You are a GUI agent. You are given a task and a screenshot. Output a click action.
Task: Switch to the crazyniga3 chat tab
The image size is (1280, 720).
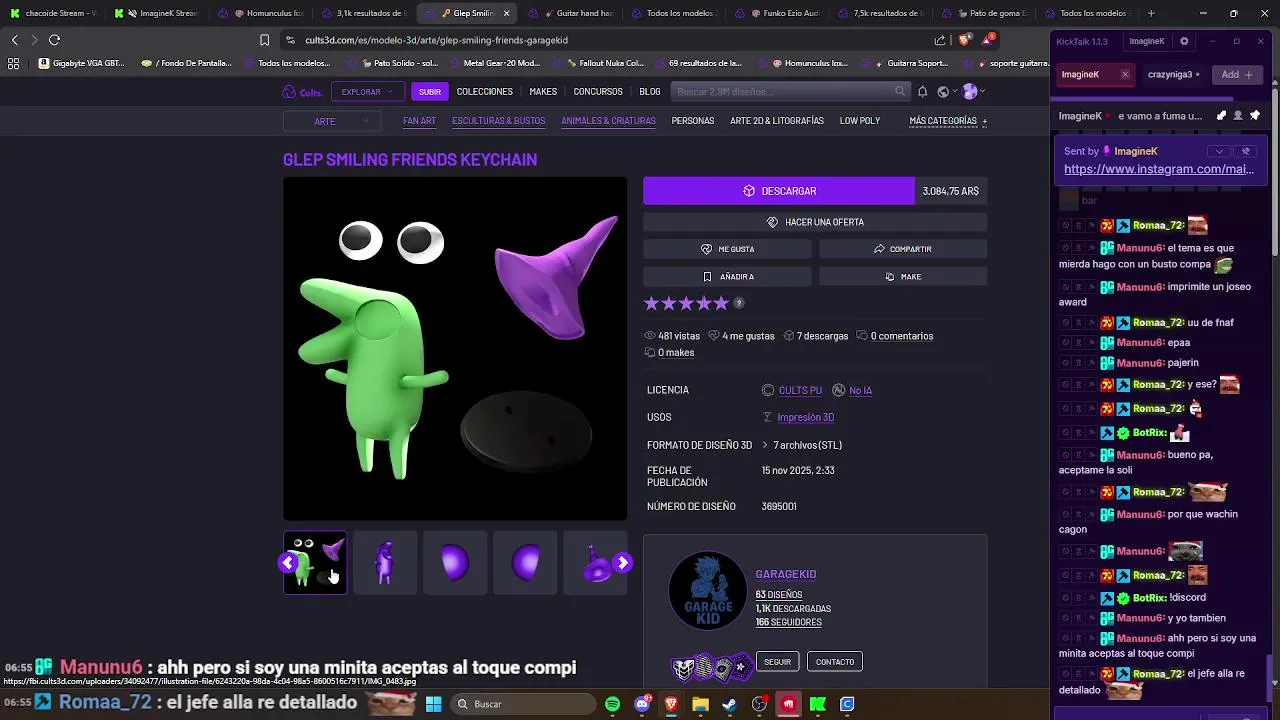pos(1174,75)
